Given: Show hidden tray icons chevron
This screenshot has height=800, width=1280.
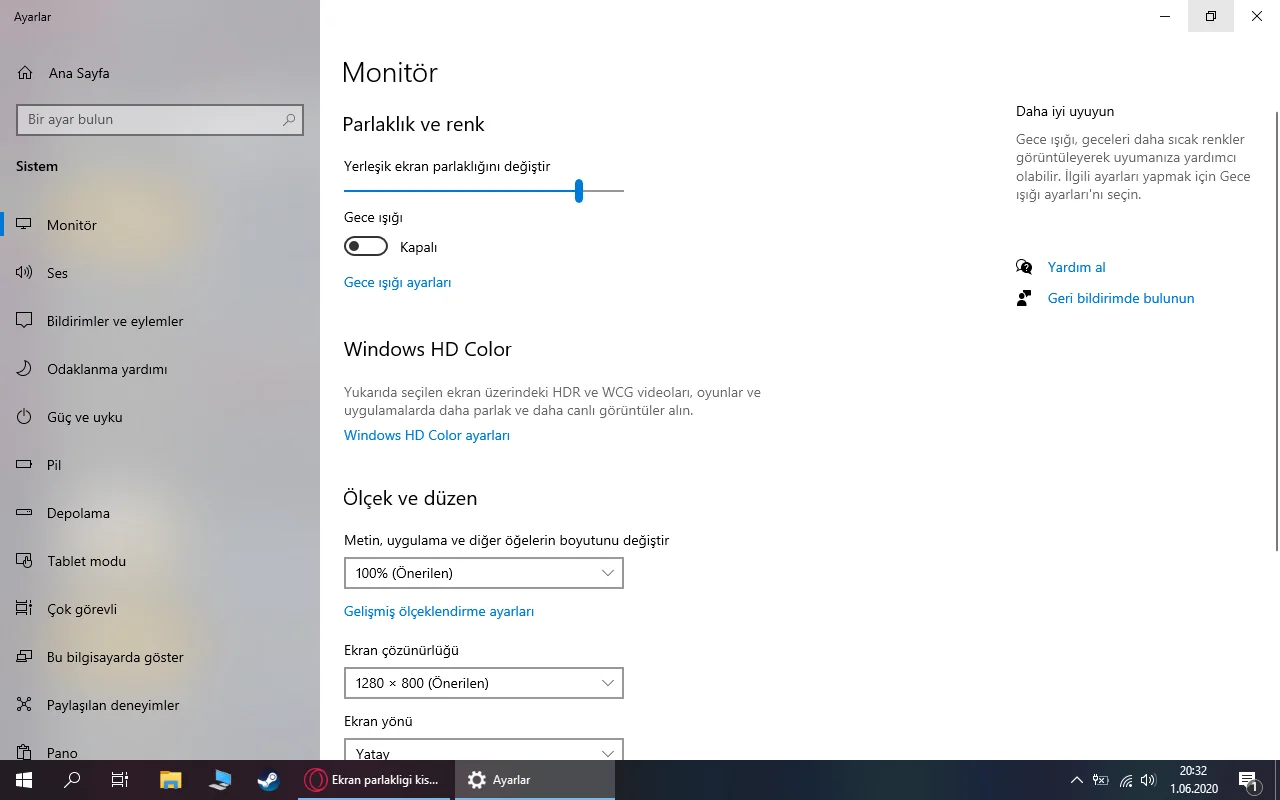Looking at the screenshot, I should pyautogui.click(x=1076, y=780).
